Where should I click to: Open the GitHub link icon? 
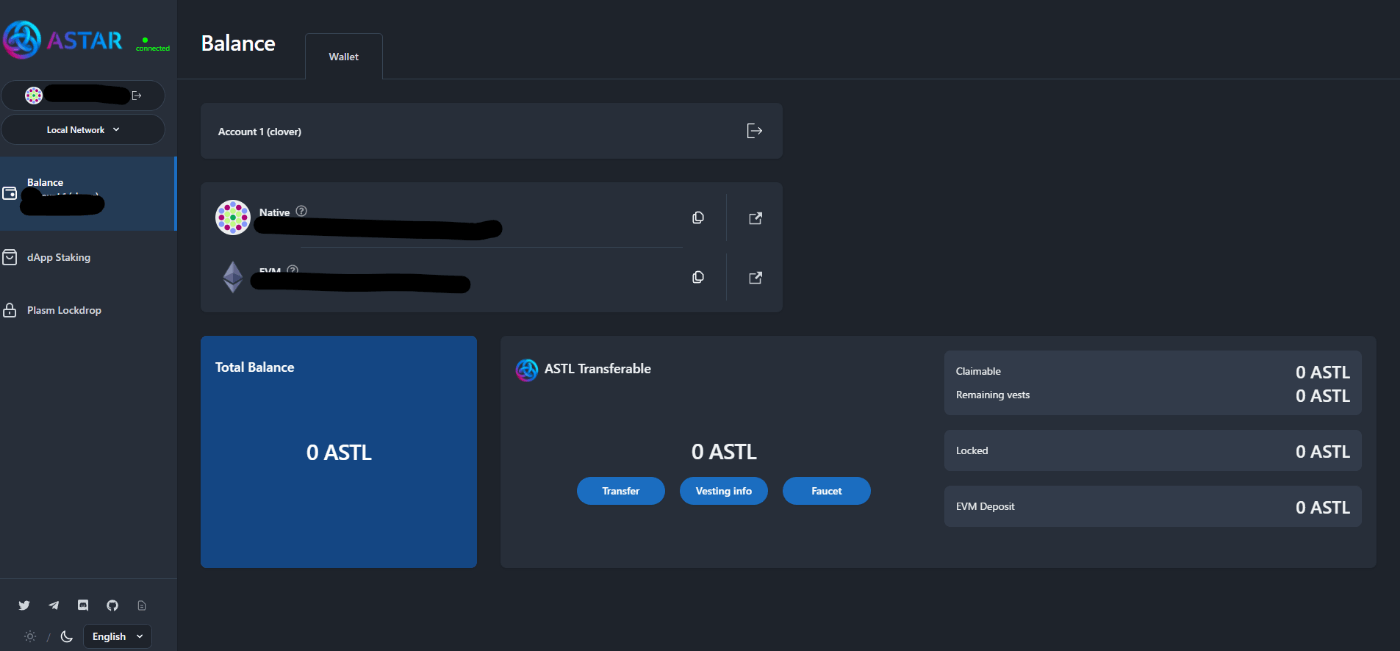[112, 605]
